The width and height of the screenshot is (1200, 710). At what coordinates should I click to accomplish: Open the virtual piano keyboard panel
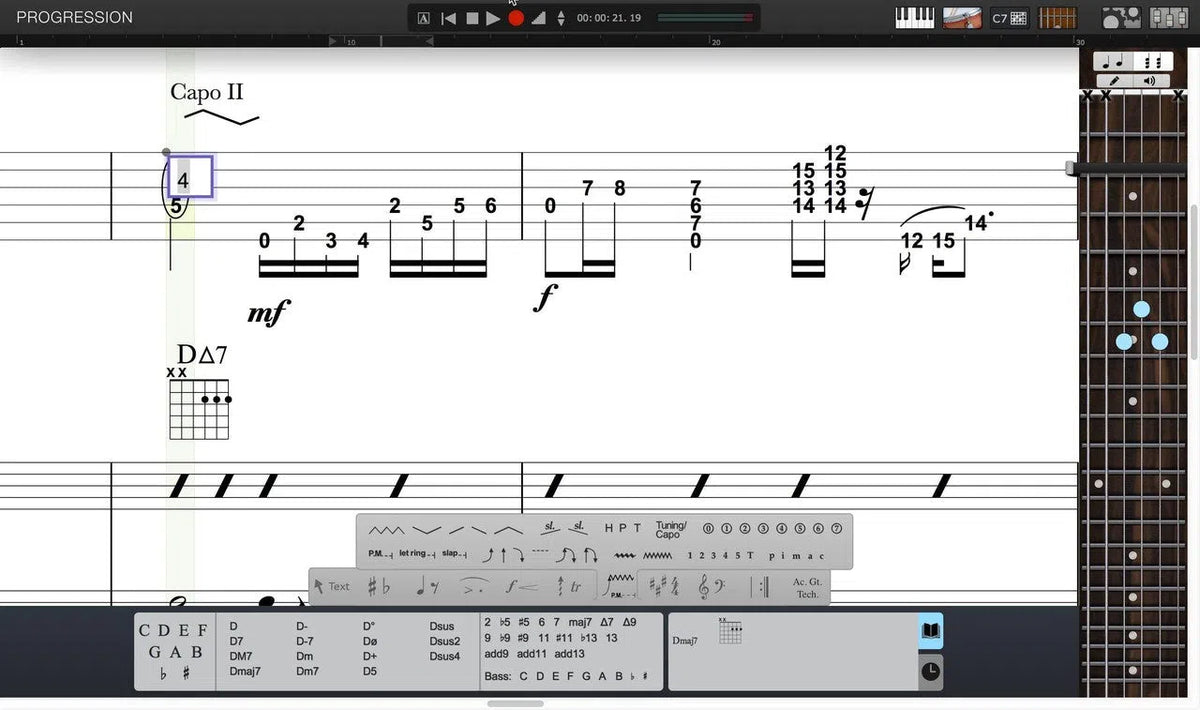click(x=913, y=17)
